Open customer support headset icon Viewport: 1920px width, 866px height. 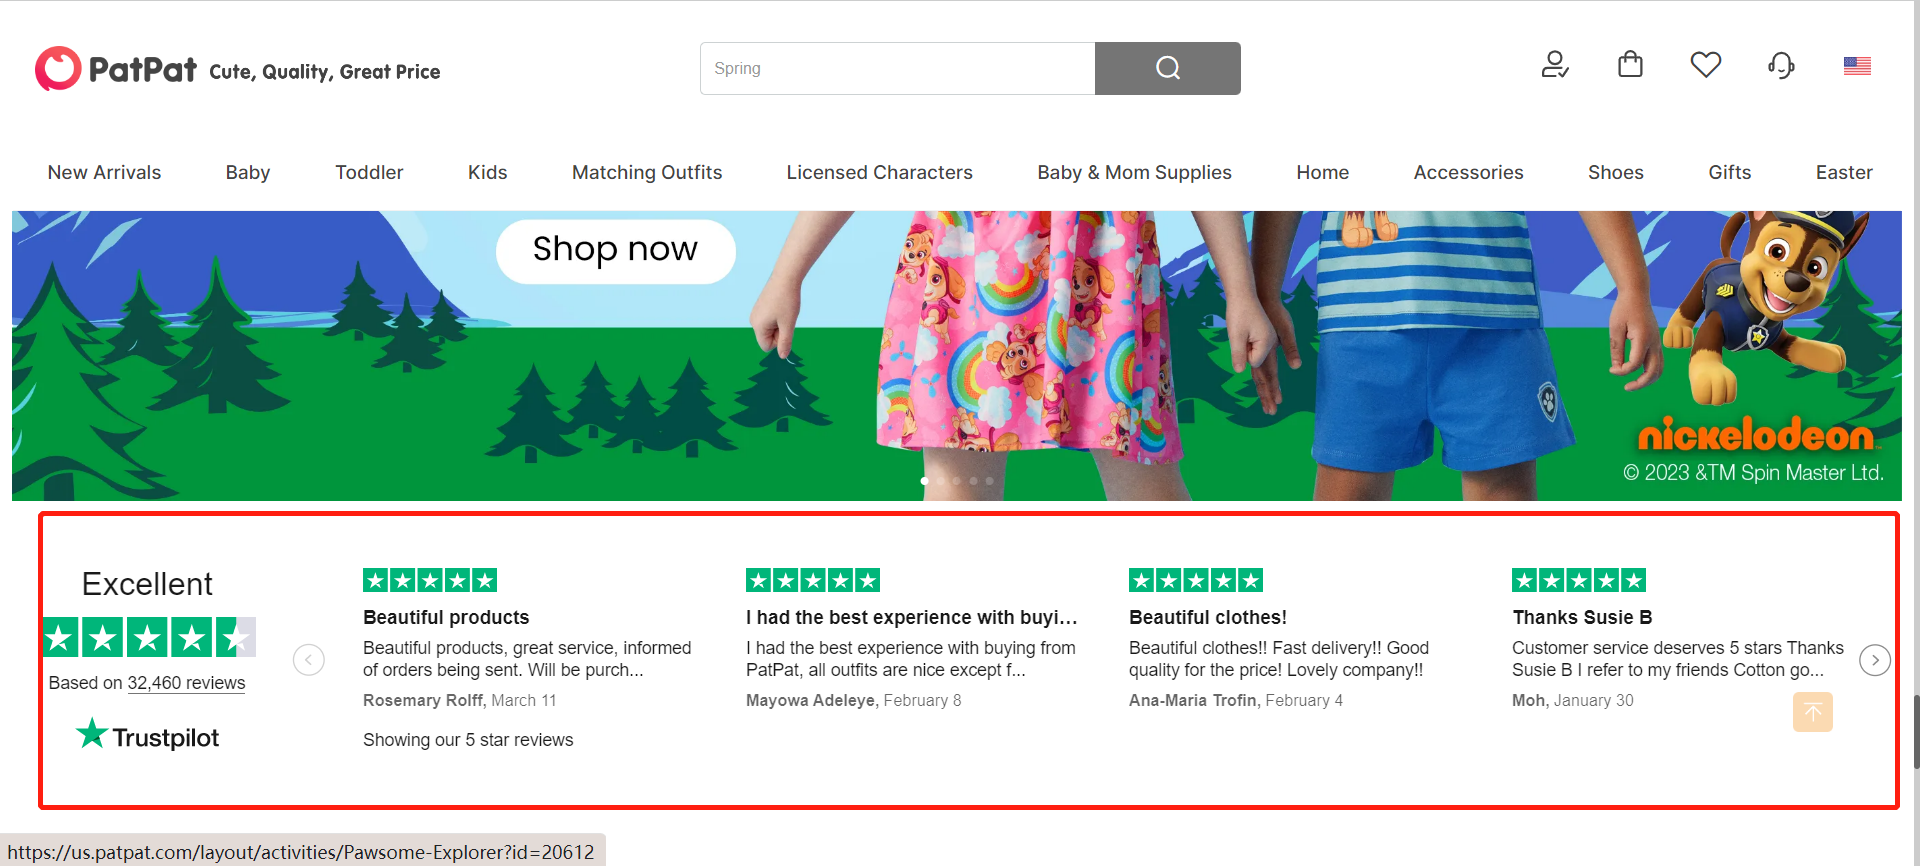pos(1781,66)
